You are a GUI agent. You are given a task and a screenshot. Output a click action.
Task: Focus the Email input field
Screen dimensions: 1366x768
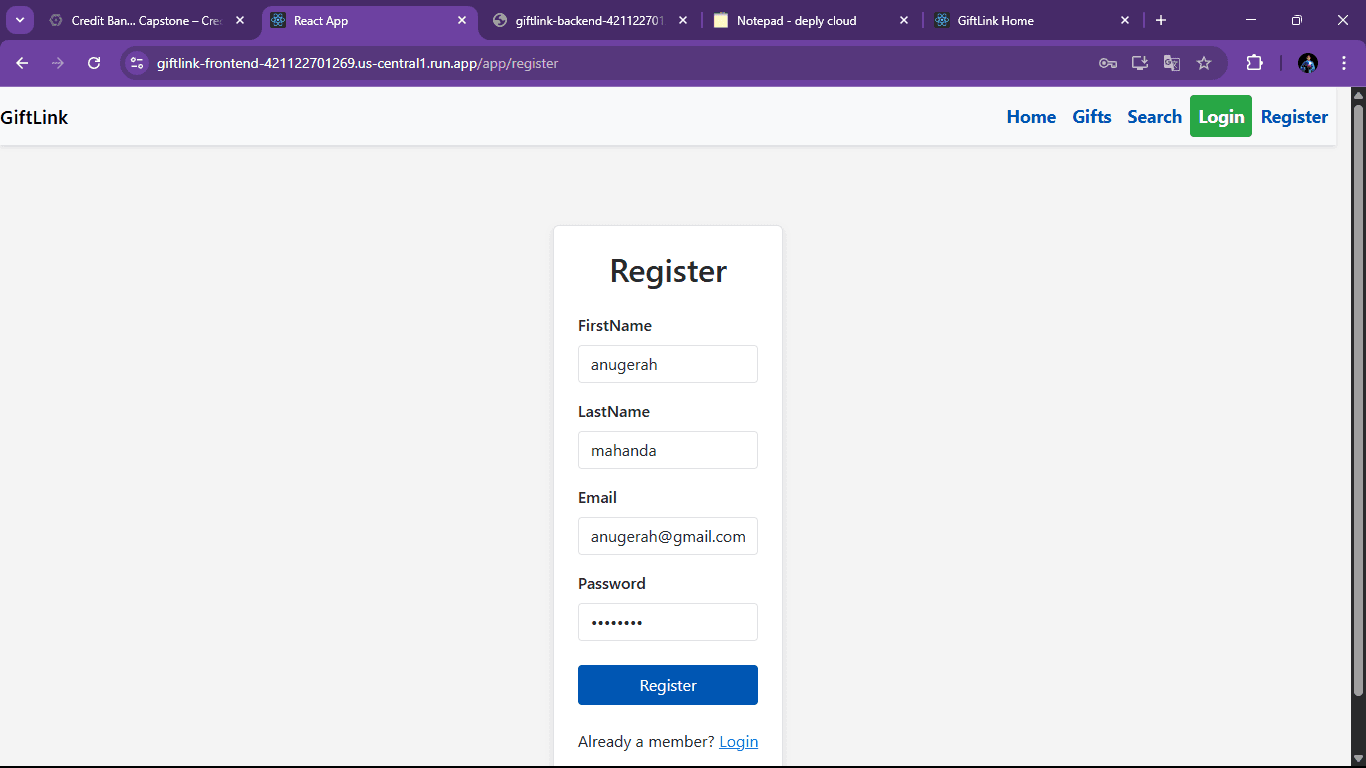click(x=667, y=536)
